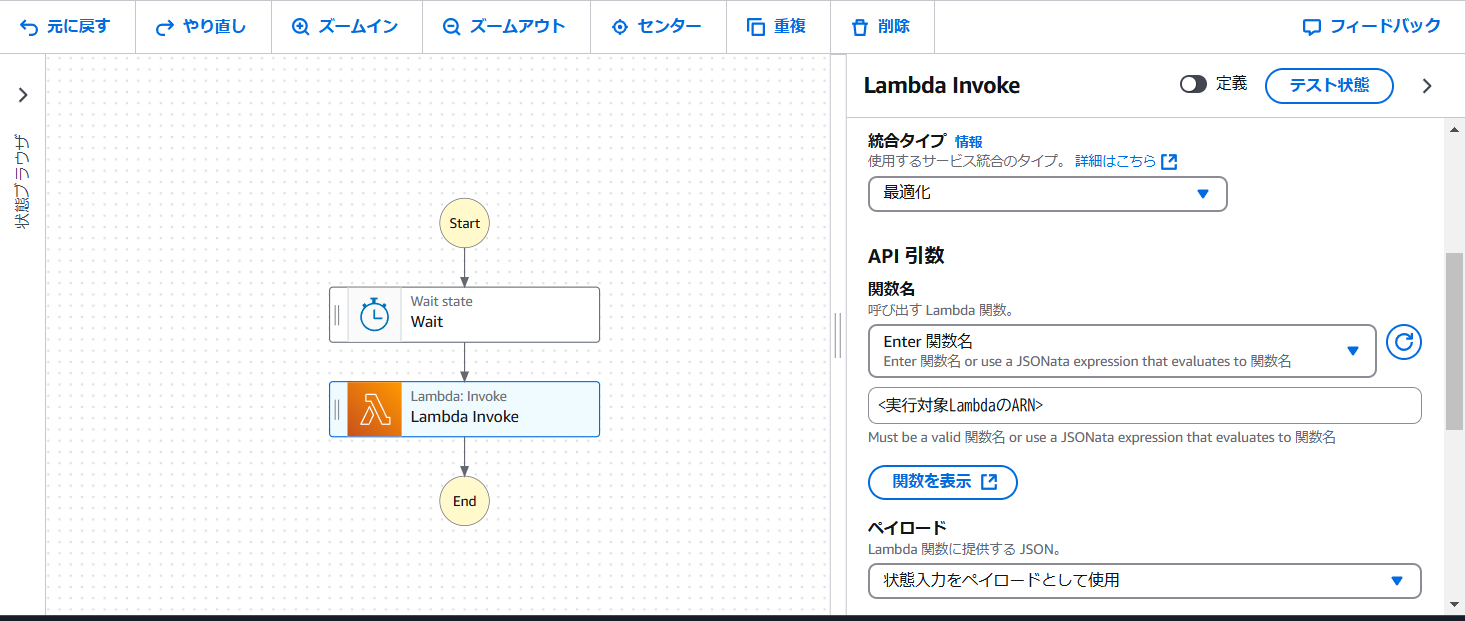The width and height of the screenshot is (1465, 621).
Task: Select the Lambda Invoke state node
Action: click(465, 409)
